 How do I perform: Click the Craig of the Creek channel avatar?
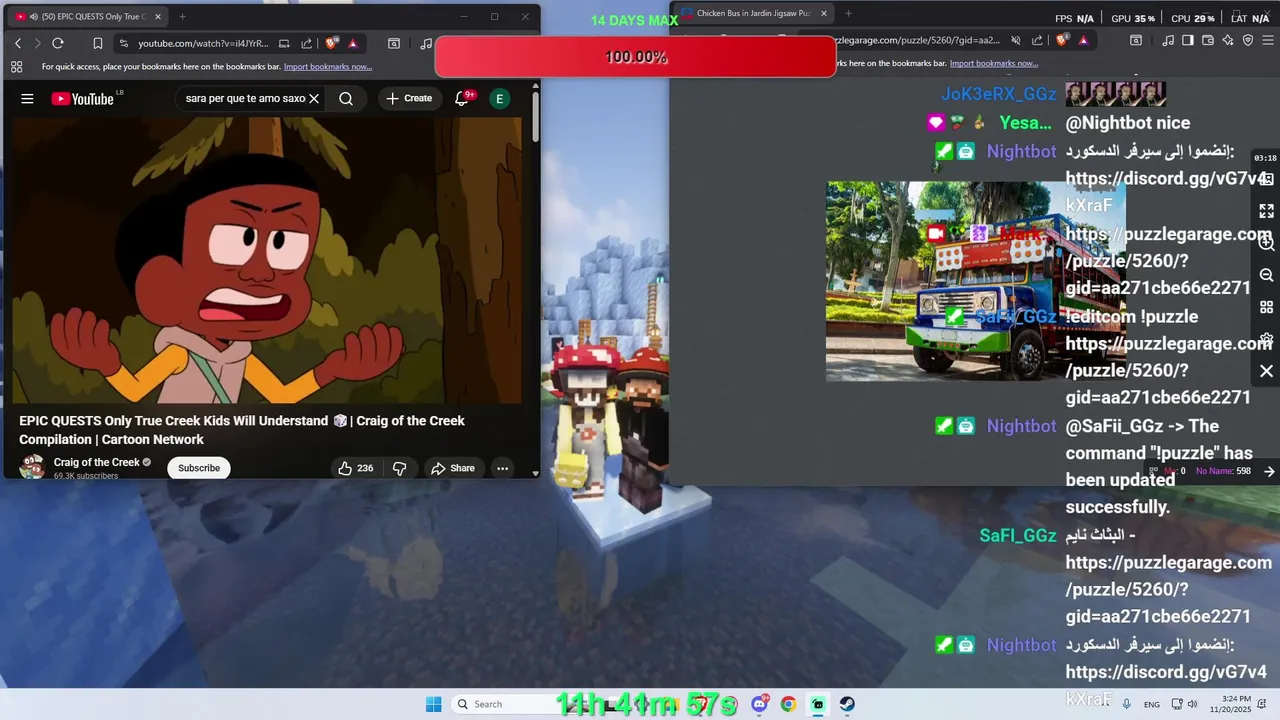(x=32, y=467)
